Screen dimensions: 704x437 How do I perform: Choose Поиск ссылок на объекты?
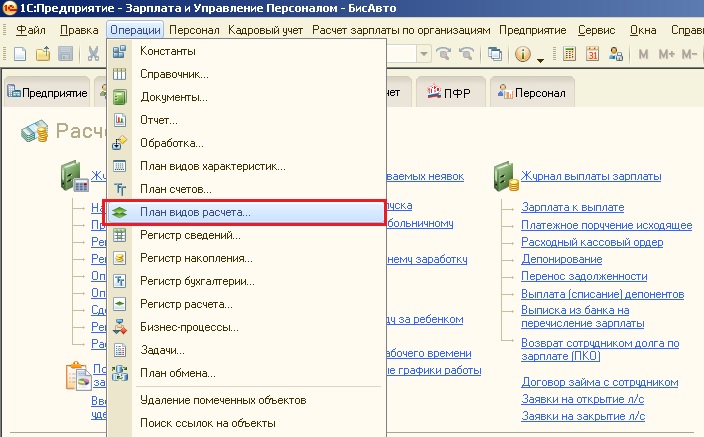246,423
